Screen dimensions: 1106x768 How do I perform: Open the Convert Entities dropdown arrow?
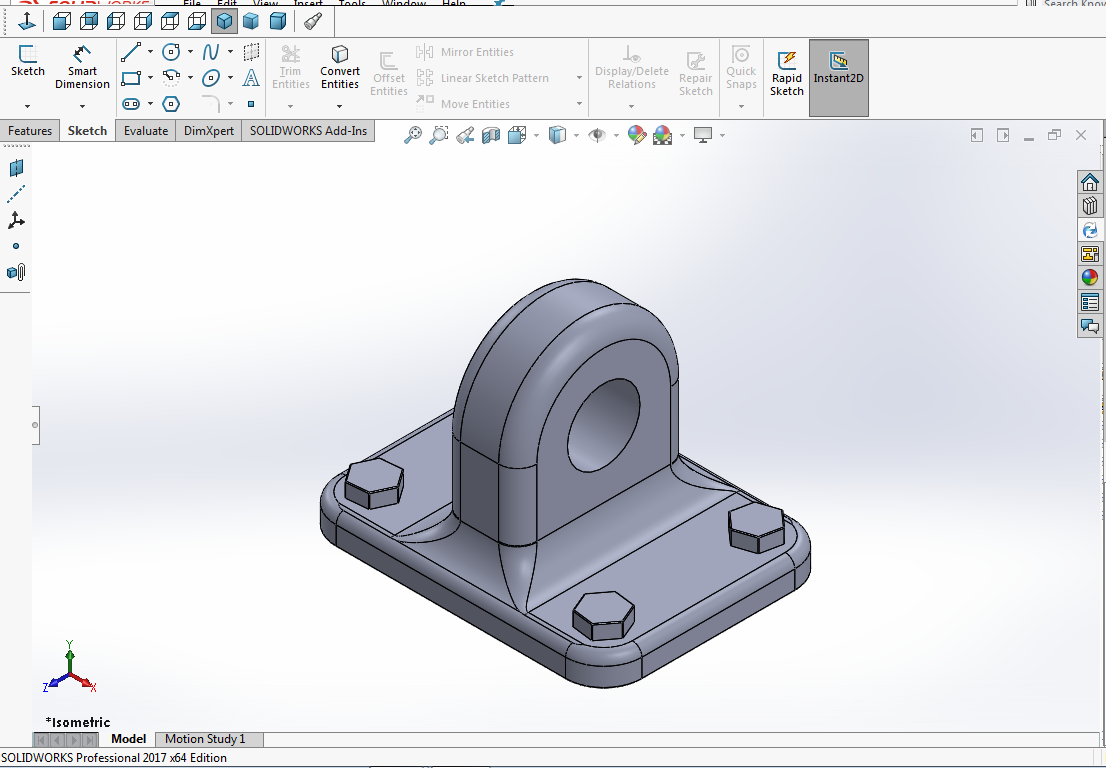(x=340, y=105)
